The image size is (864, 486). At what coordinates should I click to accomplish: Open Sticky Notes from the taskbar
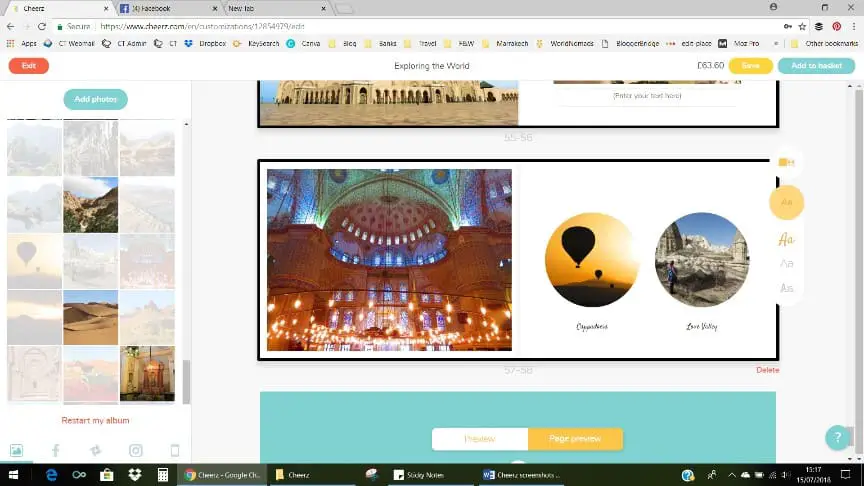point(419,474)
